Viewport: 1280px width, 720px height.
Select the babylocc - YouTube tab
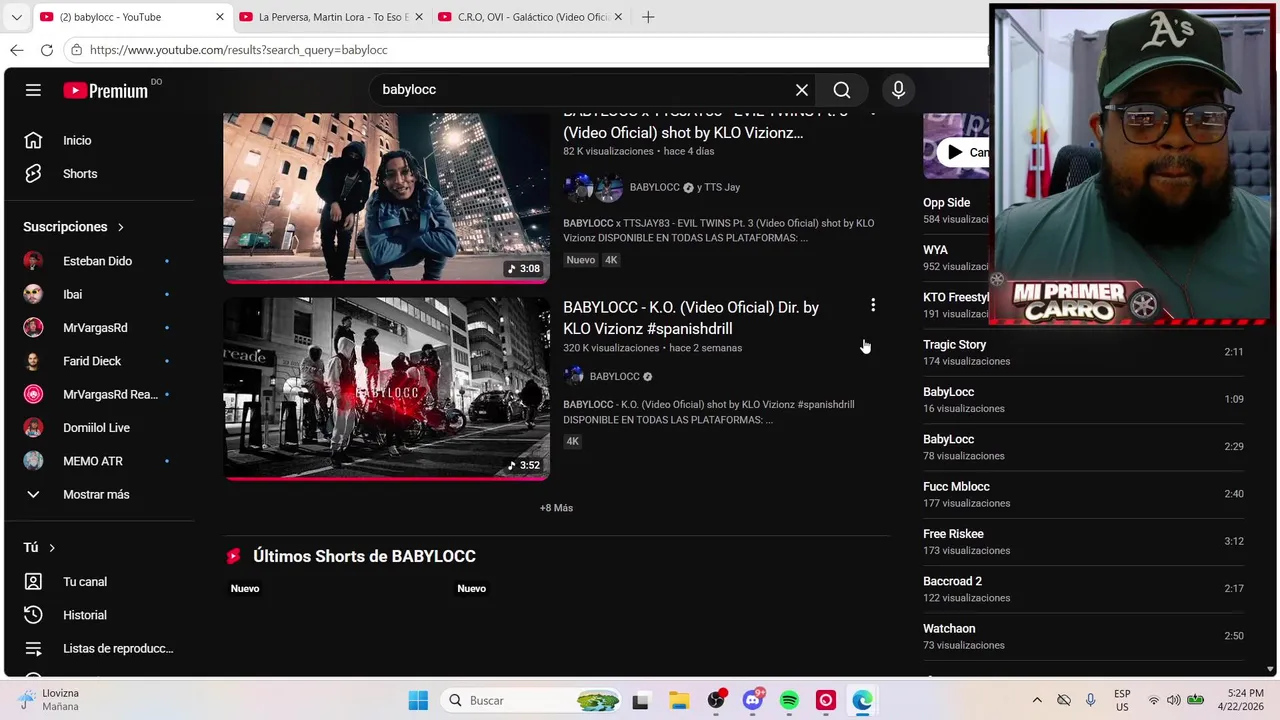click(132, 17)
